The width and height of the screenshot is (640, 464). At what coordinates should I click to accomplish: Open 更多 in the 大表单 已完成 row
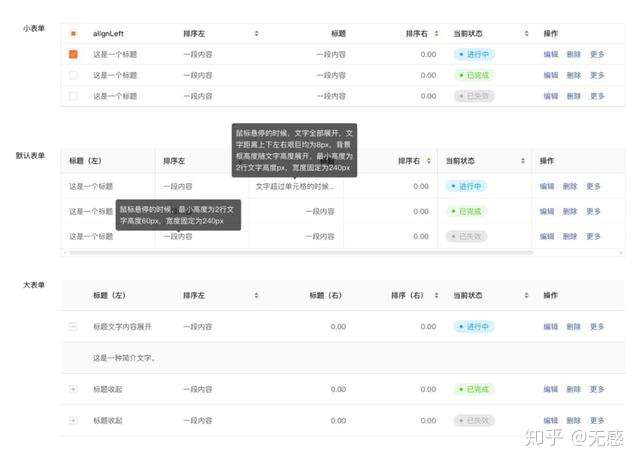(597, 389)
